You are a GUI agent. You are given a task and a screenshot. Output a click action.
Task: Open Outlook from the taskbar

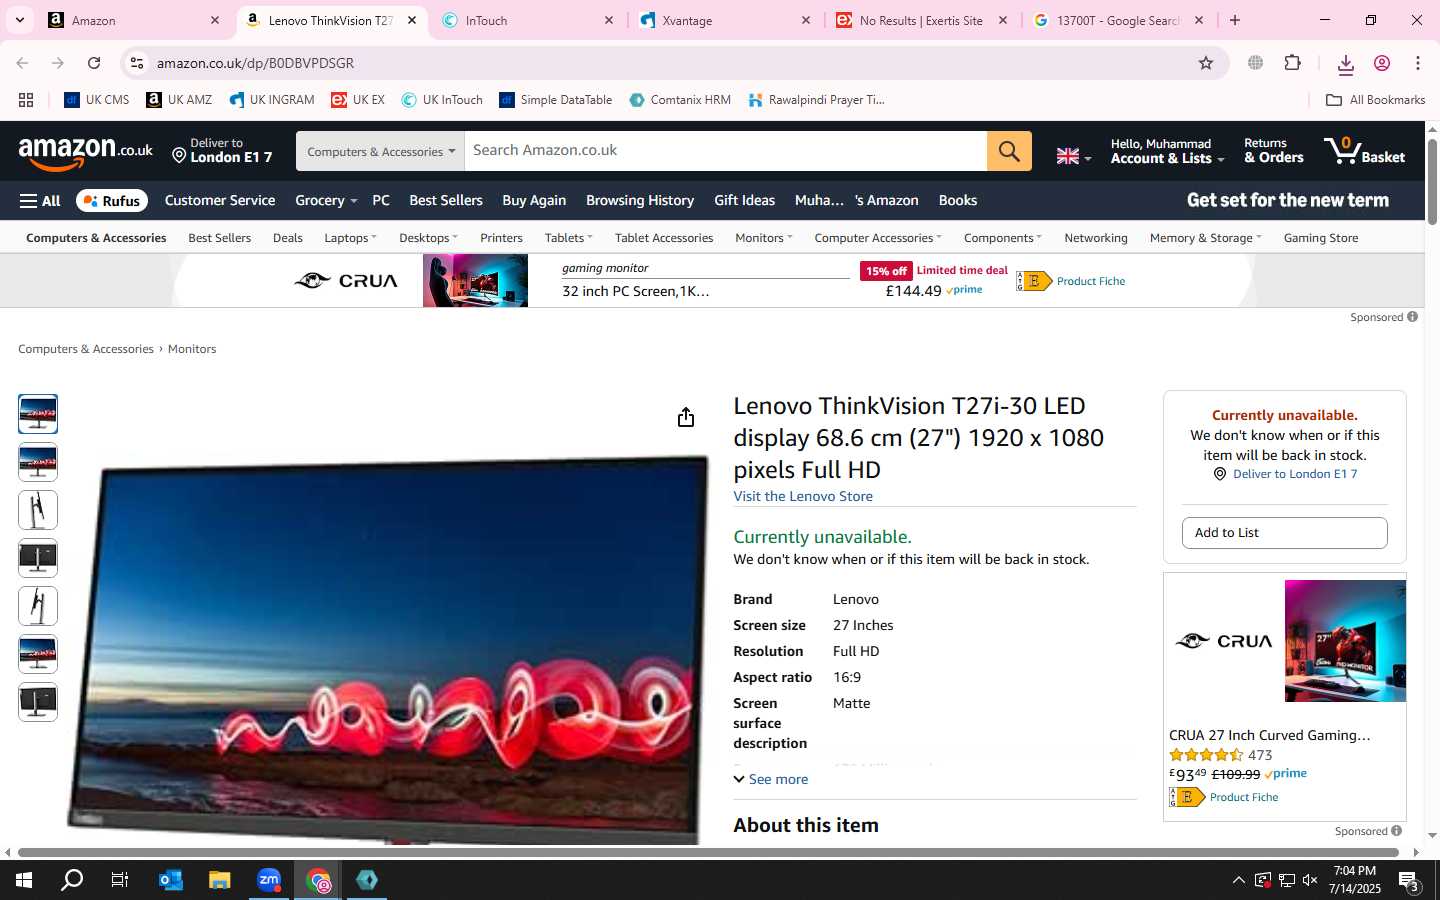click(171, 880)
